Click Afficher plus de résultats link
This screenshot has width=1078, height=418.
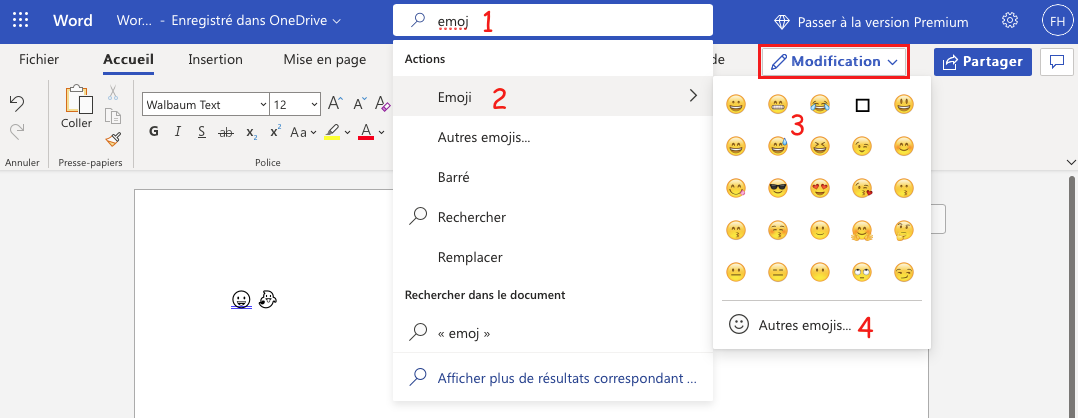point(553,377)
